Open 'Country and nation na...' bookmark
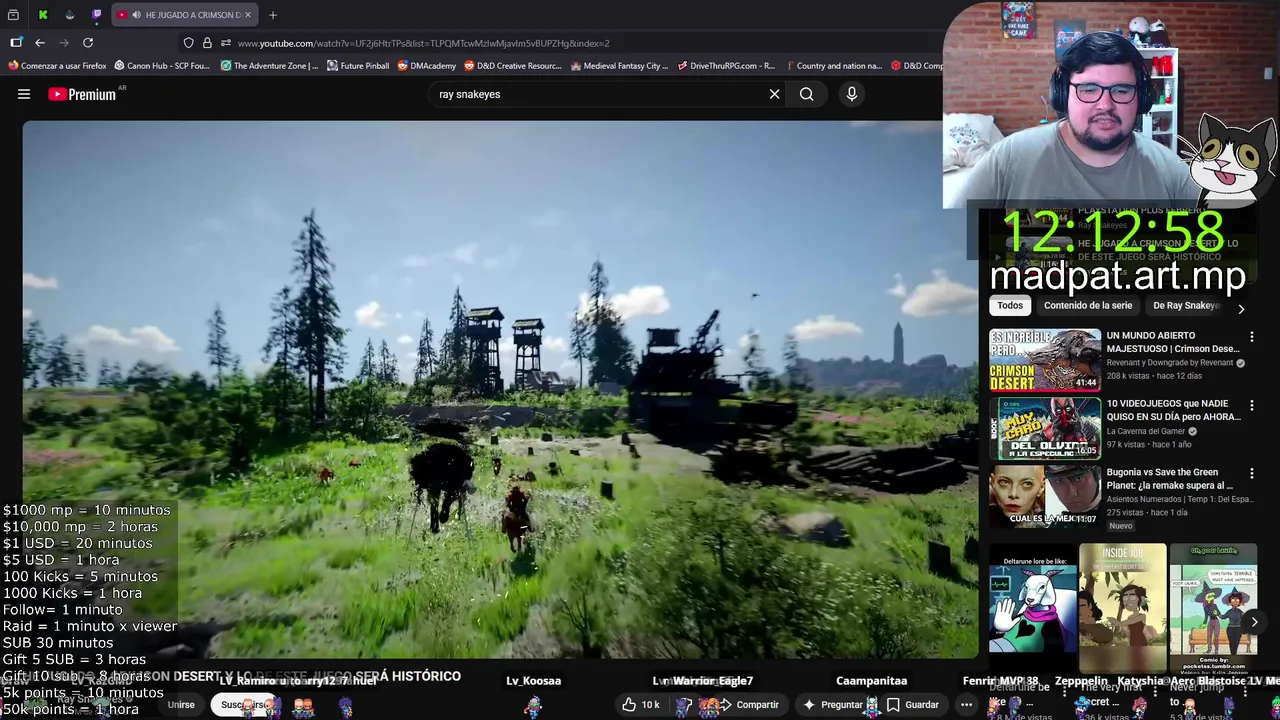The image size is (1280, 720). [x=833, y=66]
